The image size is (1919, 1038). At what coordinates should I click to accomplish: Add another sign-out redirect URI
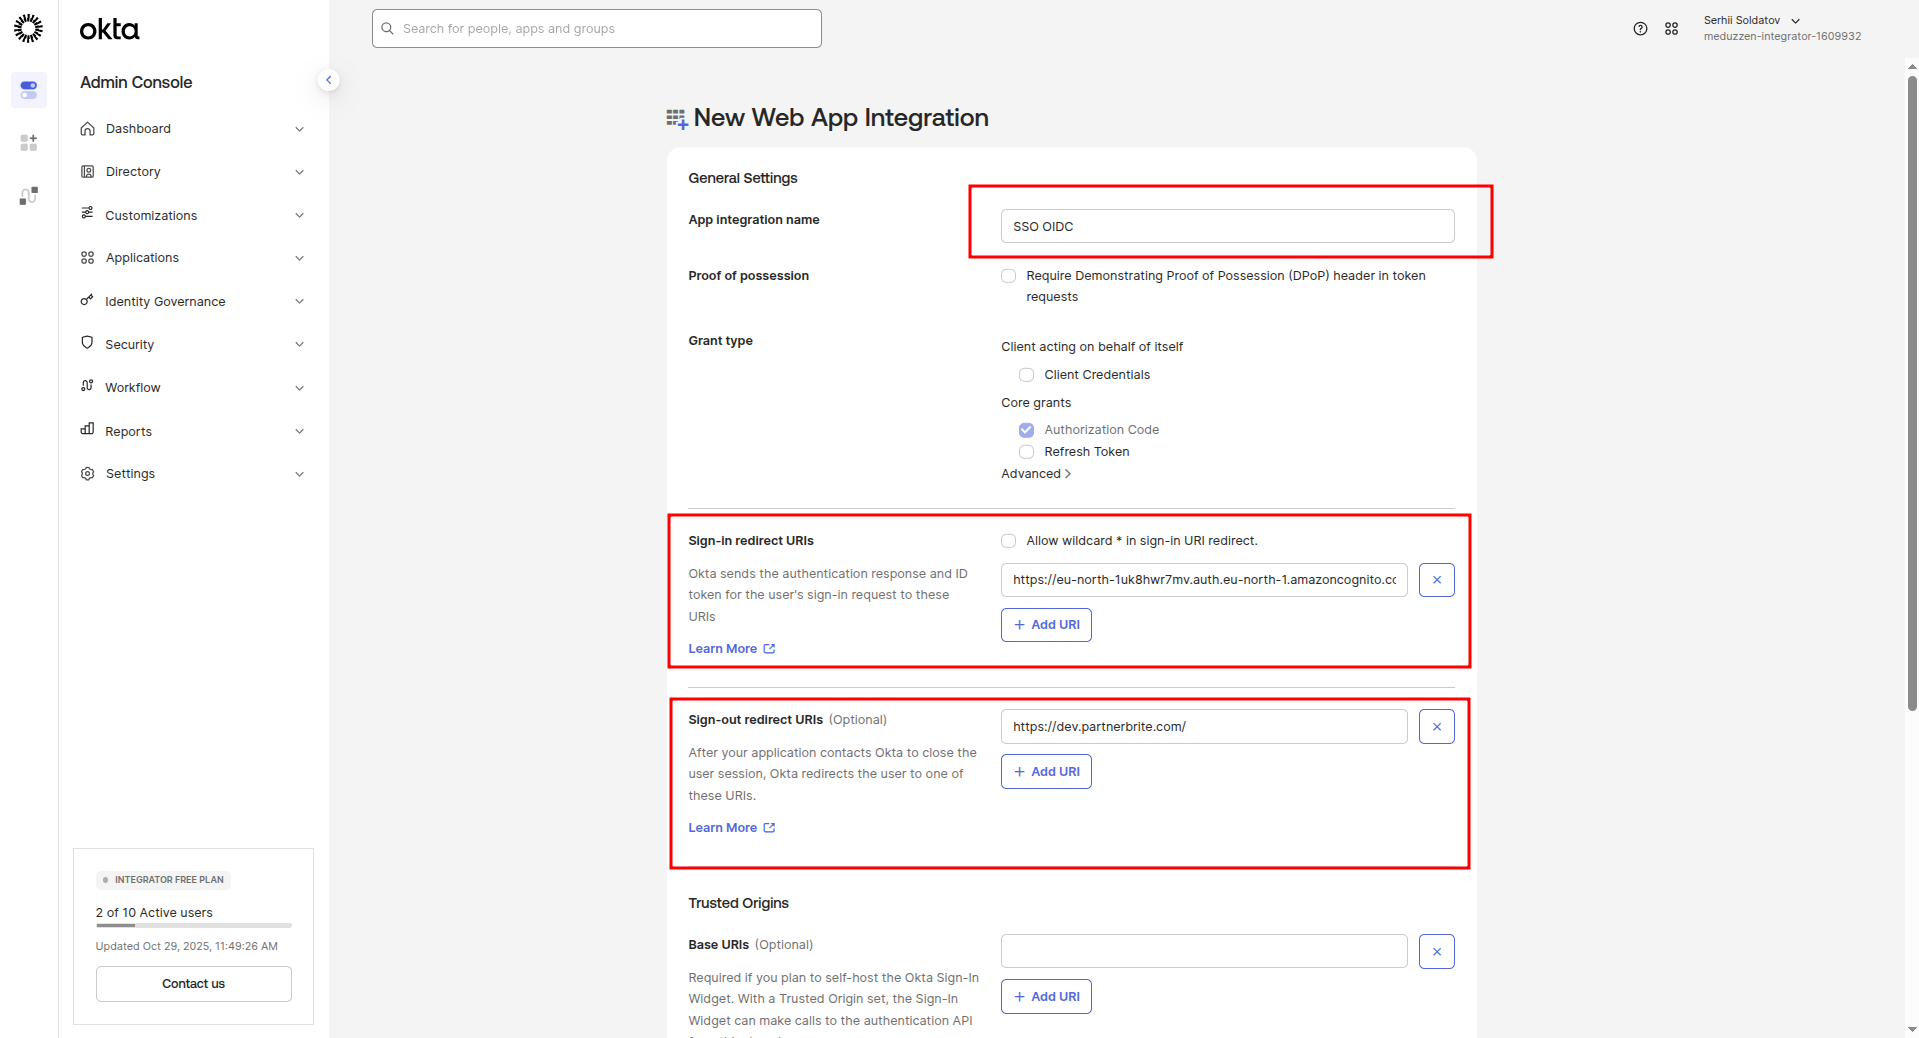(1046, 772)
